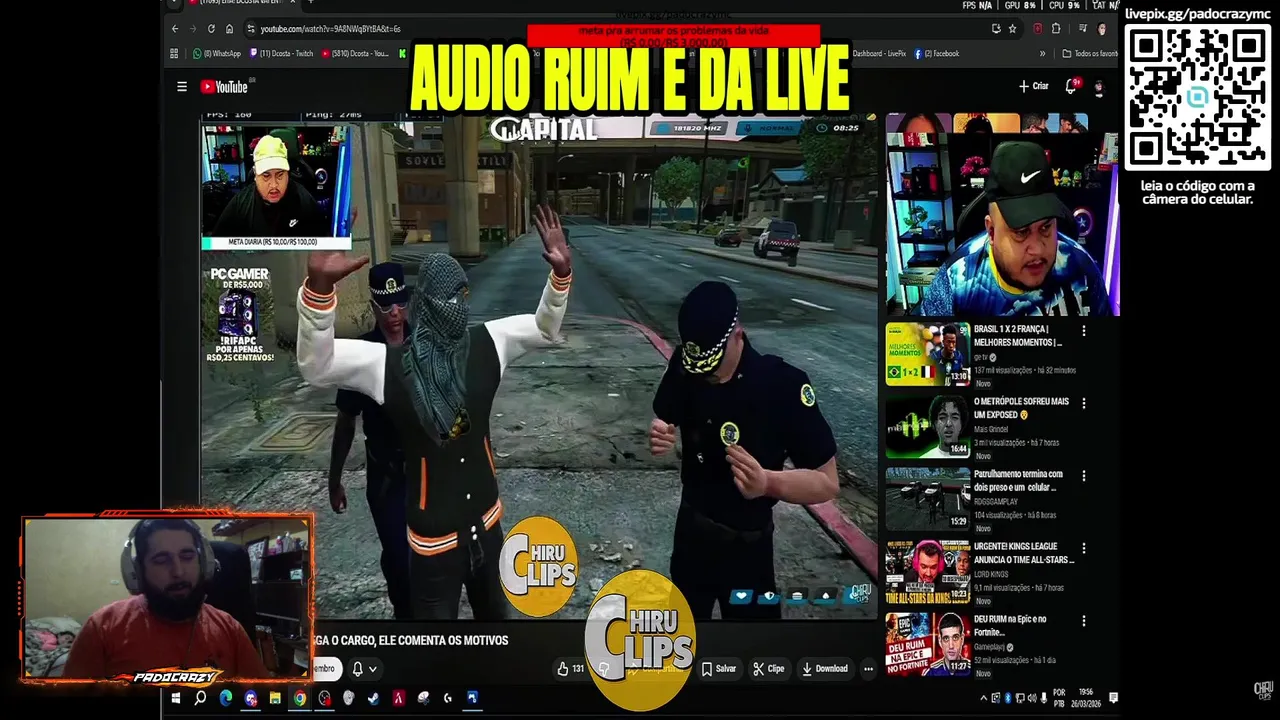Open options for Brasil 1 x 2 França video
The width and height of the screenshot is (1280, 720).
click(x=1084, y=331)
